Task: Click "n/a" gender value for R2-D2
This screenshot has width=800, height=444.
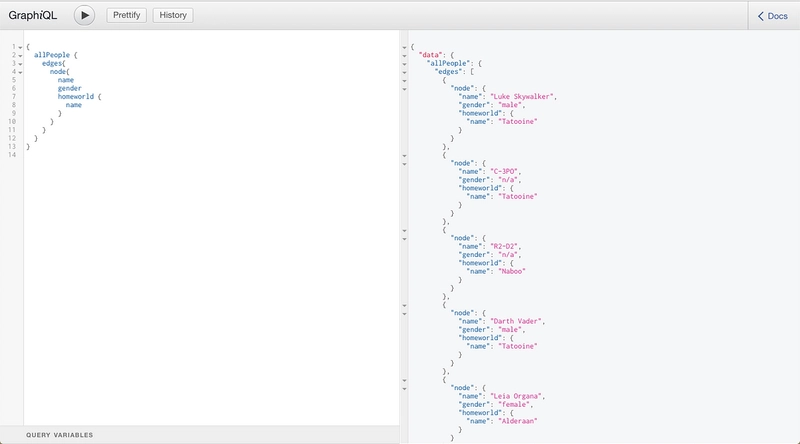Action: pyautogui.click(x=508, y=255)
